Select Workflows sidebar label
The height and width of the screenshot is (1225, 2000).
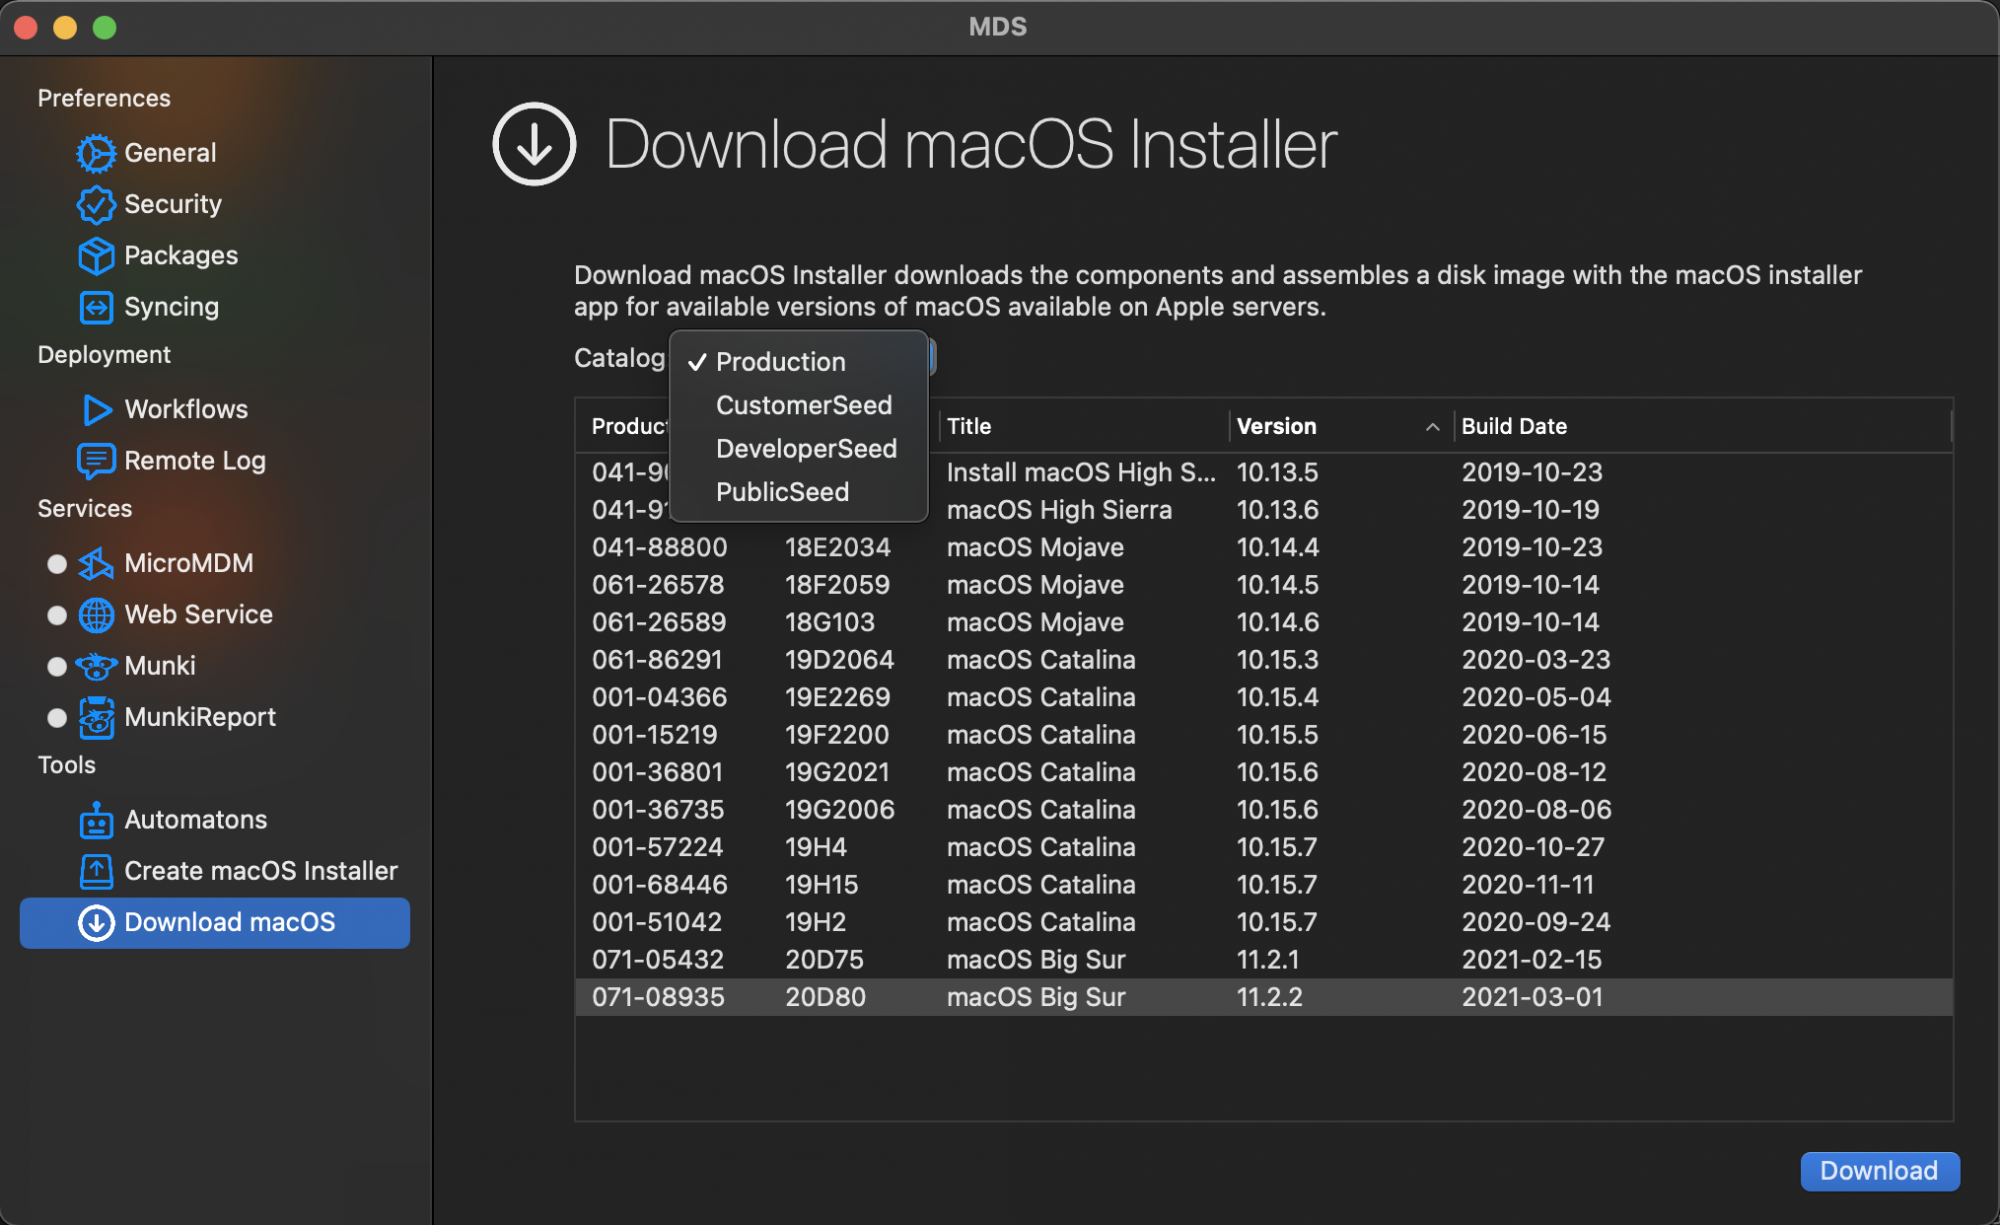[186, 409]
